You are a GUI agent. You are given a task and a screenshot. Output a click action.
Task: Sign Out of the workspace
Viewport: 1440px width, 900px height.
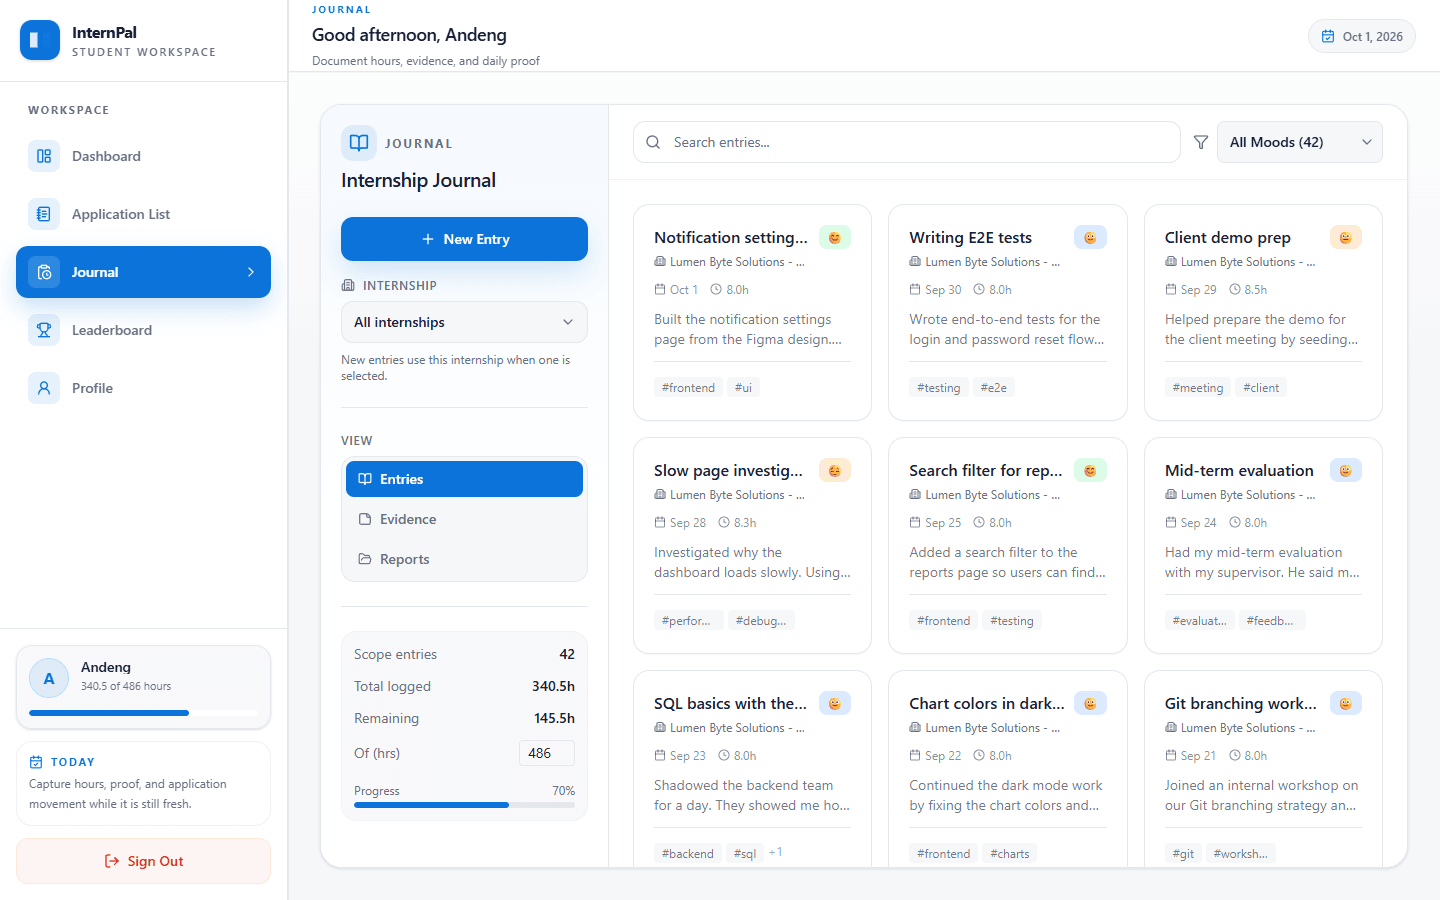[143, 861]
